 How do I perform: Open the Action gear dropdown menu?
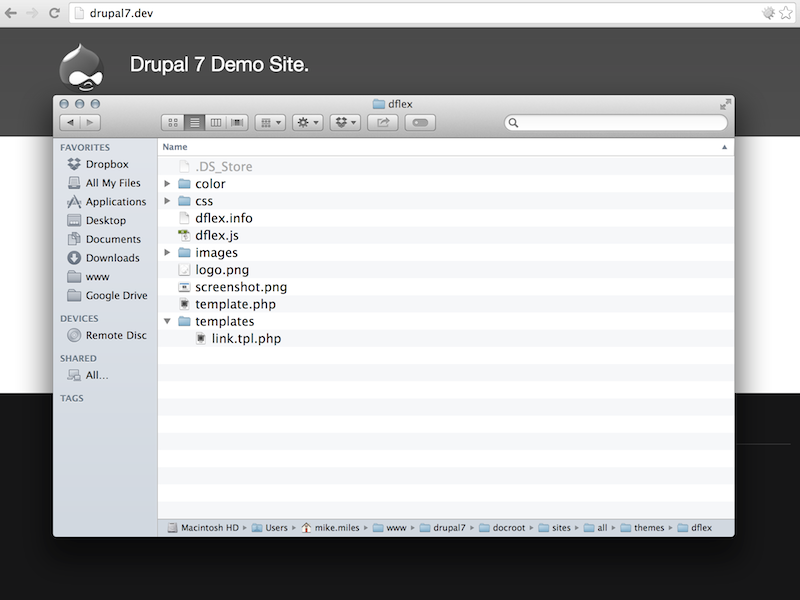(307, 122)
